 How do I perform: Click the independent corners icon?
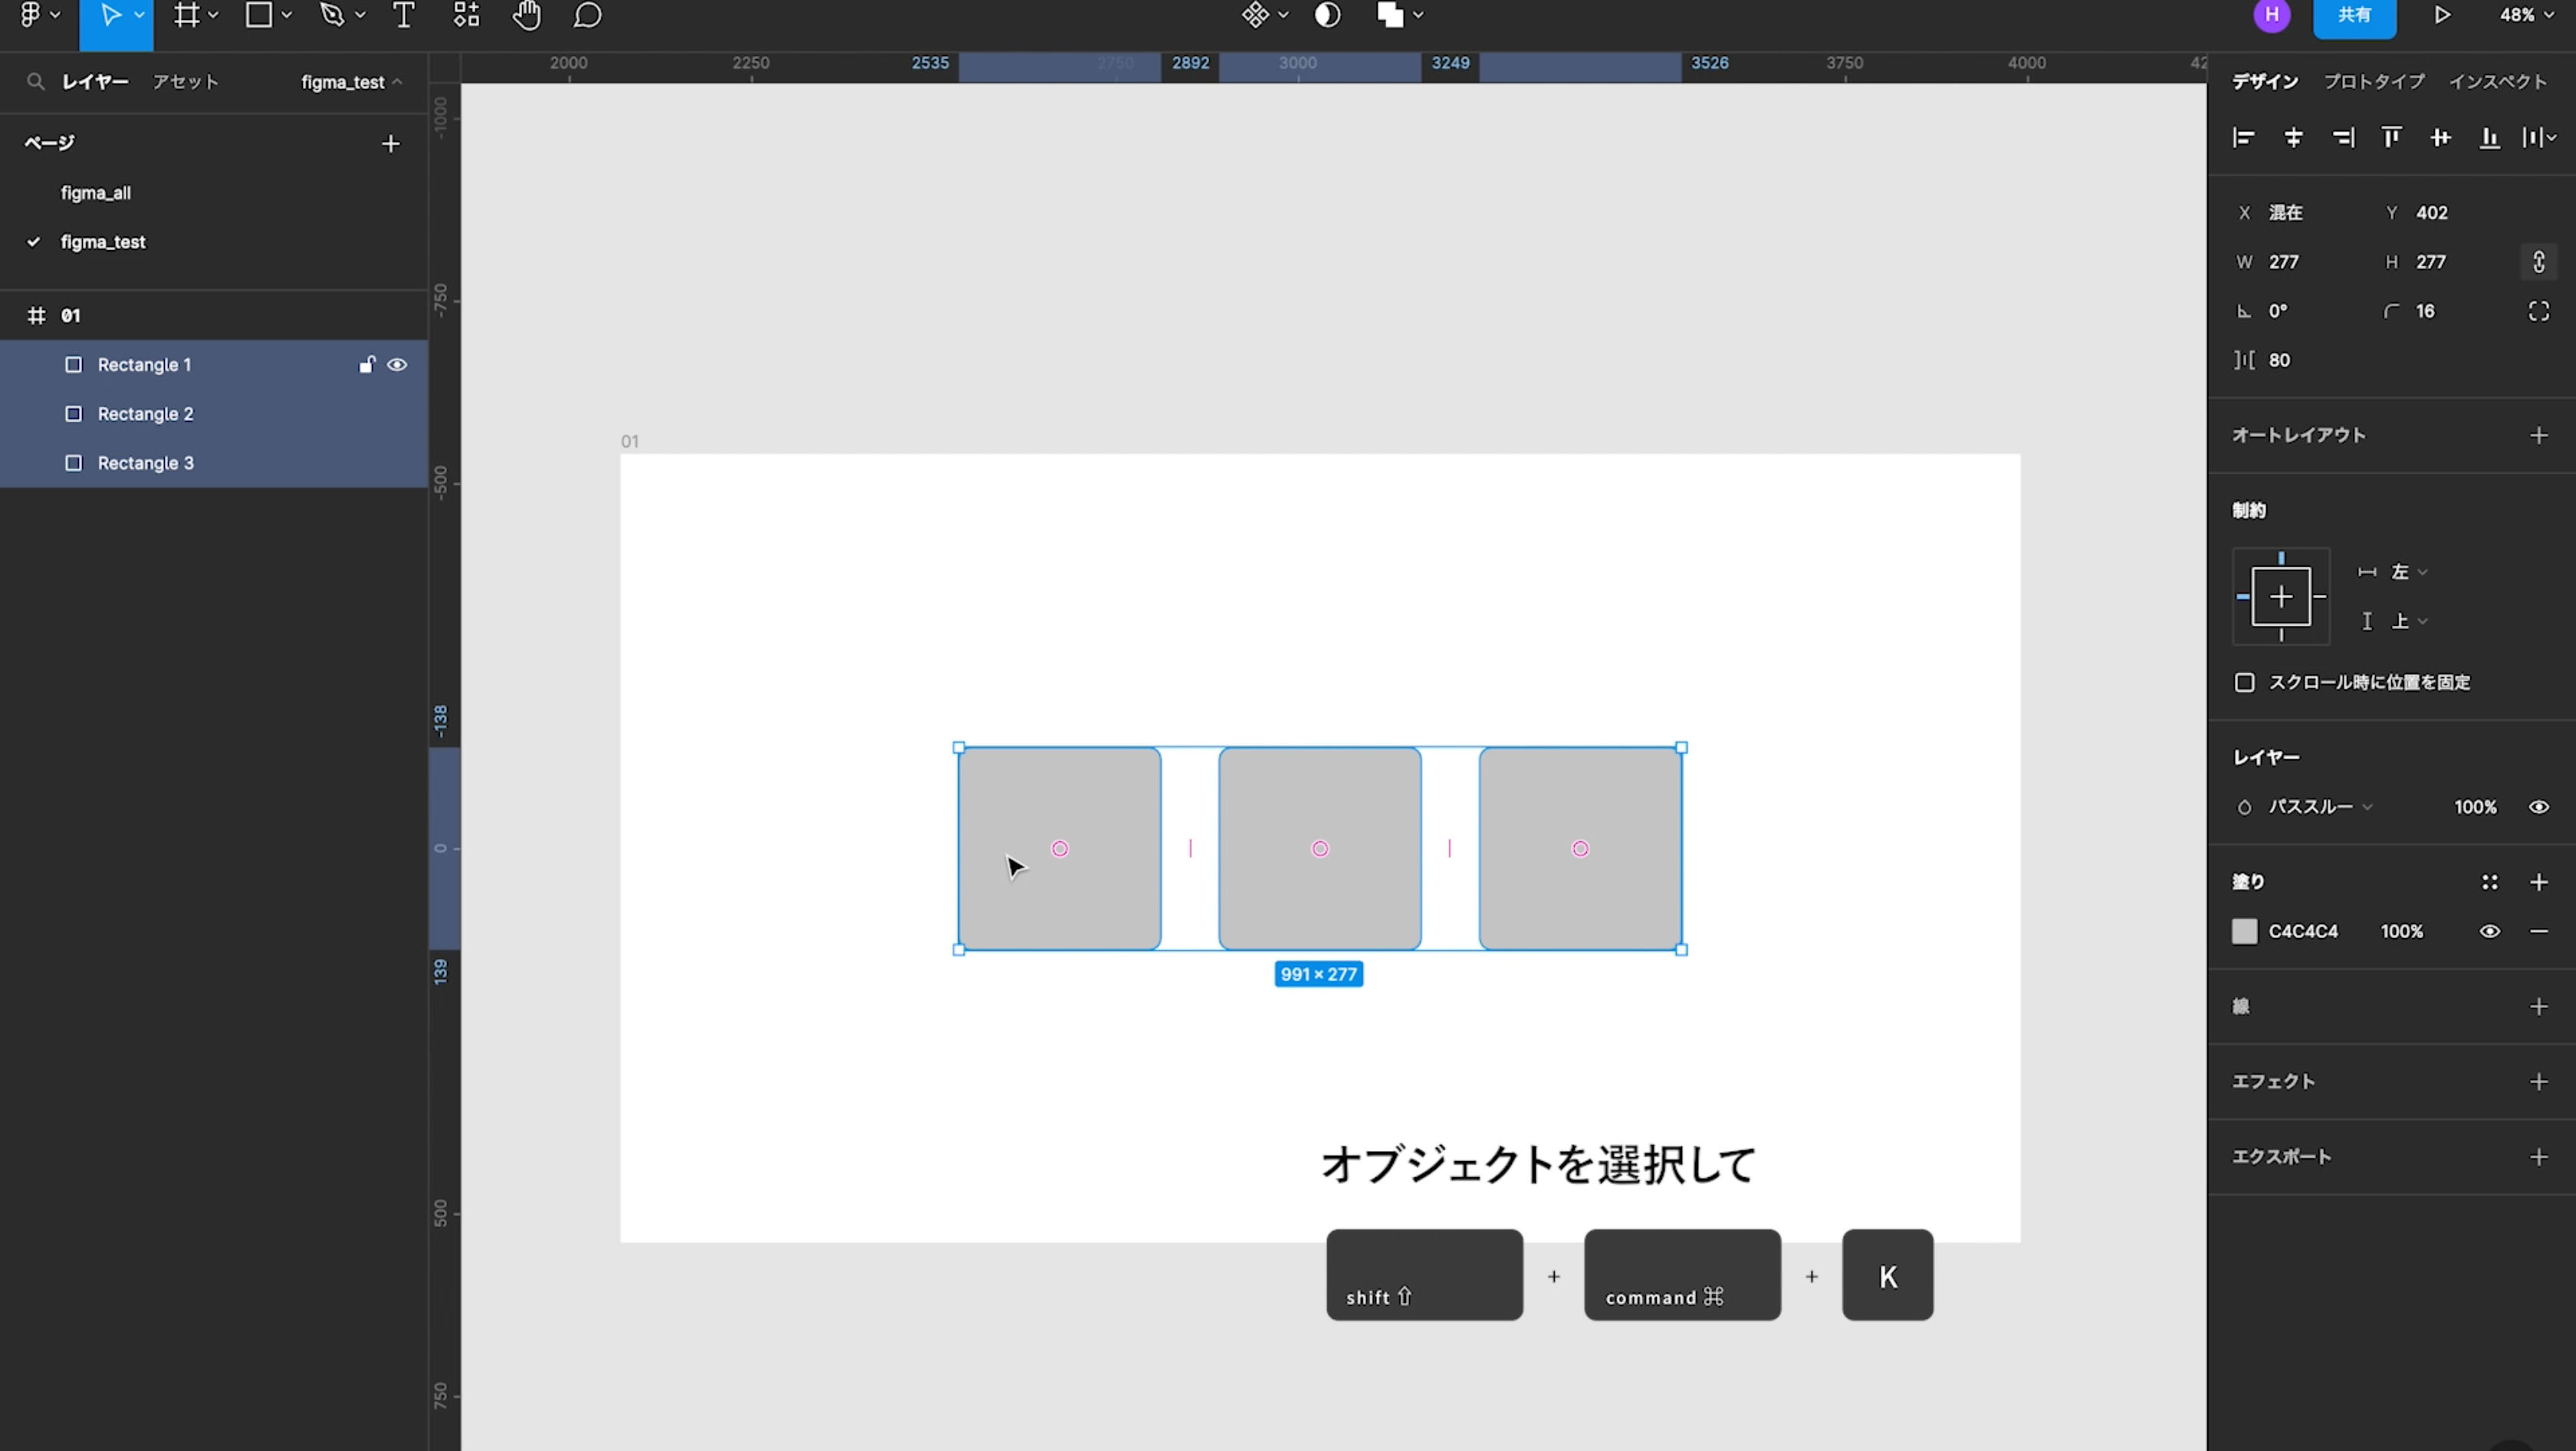pyautogui.click(x=2538, y=311)
